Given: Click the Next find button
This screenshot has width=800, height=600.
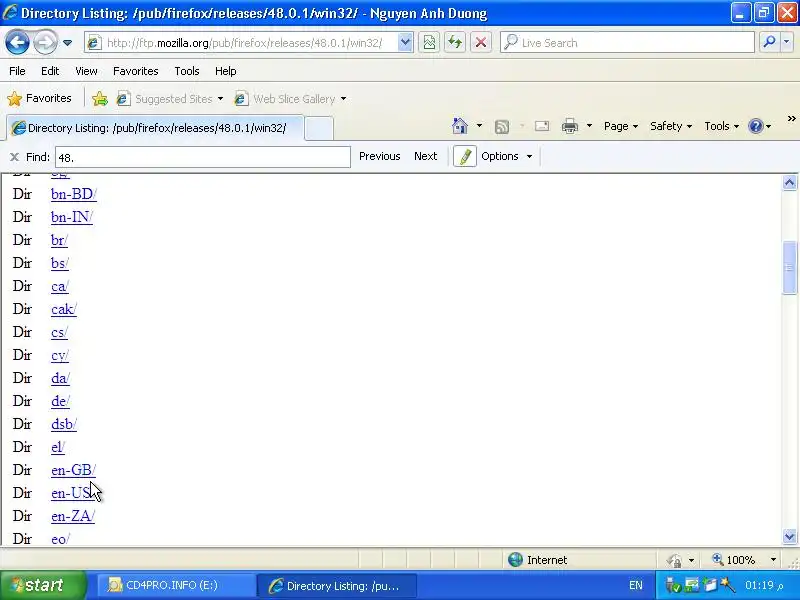Looking at the screenshot, I should [x=426, y=156].
